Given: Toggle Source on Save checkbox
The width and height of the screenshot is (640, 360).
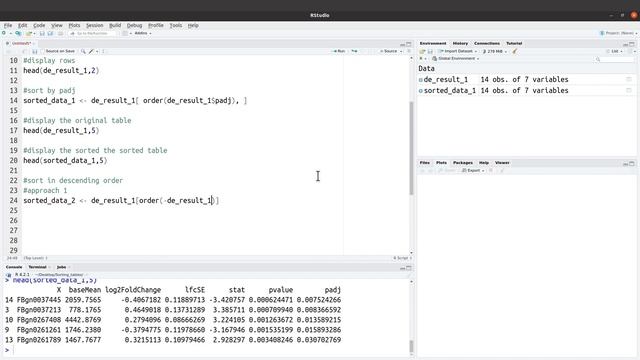Looking at the screenshot, I should click(x=43, y=51).
